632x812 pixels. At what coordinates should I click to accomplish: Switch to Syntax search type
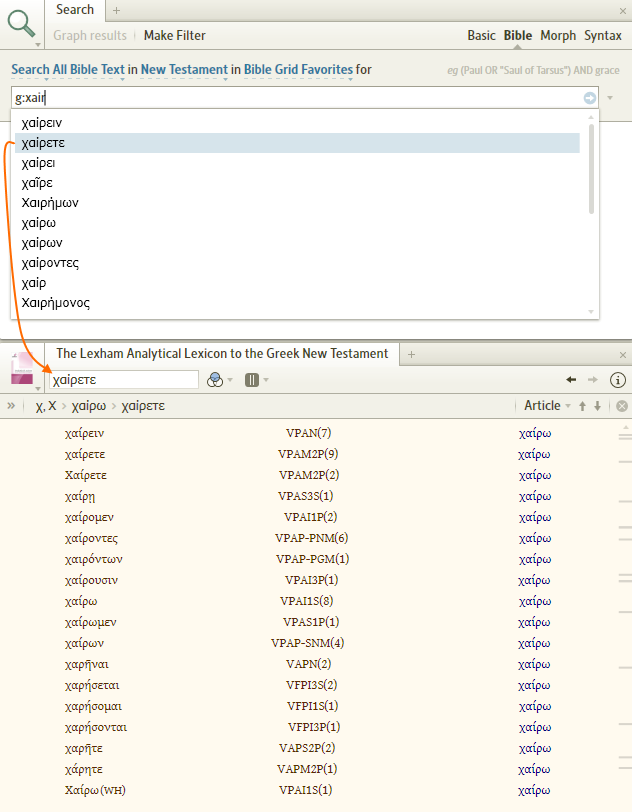(602, 35)
